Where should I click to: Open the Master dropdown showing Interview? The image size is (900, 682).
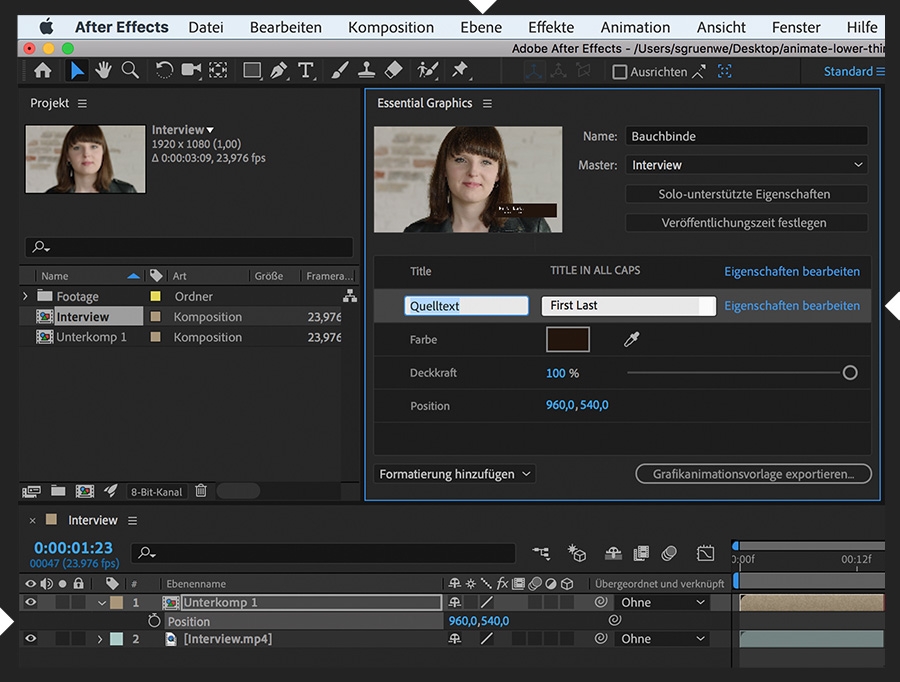pos(746,165)
